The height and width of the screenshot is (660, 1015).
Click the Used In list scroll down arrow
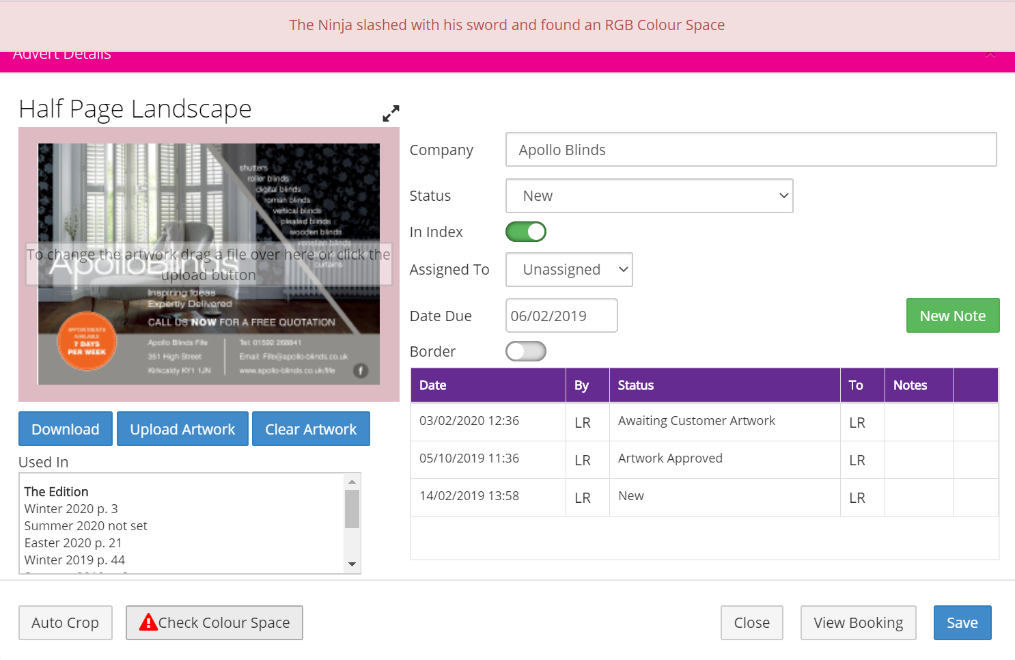(352, 564)
